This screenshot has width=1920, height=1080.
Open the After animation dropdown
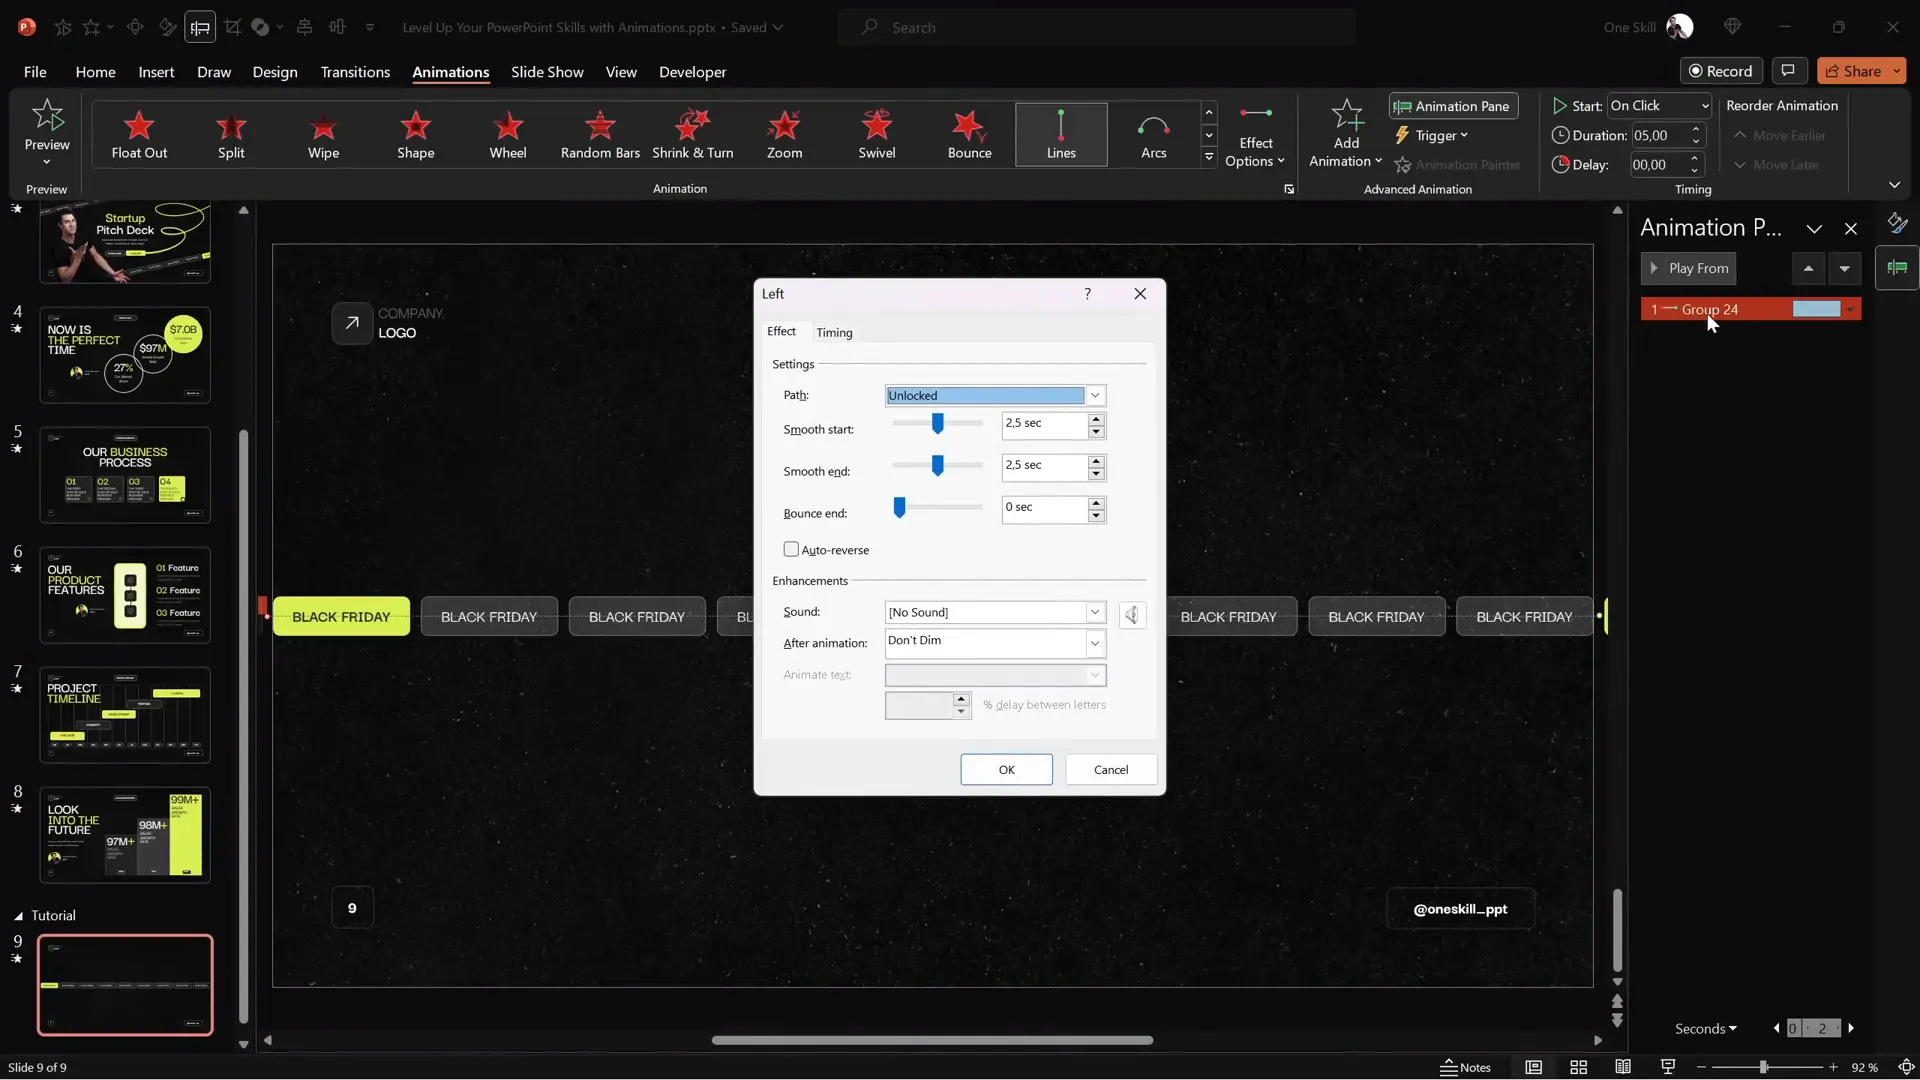pyautogui.click(x=1095, y=643)
